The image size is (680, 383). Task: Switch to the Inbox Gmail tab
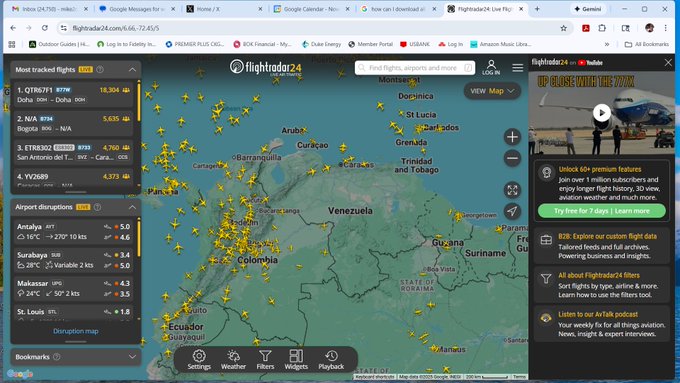(49, 9)
